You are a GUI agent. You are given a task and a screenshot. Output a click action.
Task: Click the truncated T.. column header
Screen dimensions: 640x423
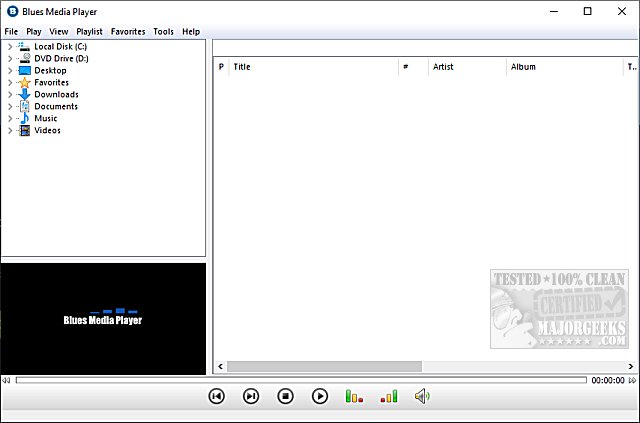click(631, 67)
